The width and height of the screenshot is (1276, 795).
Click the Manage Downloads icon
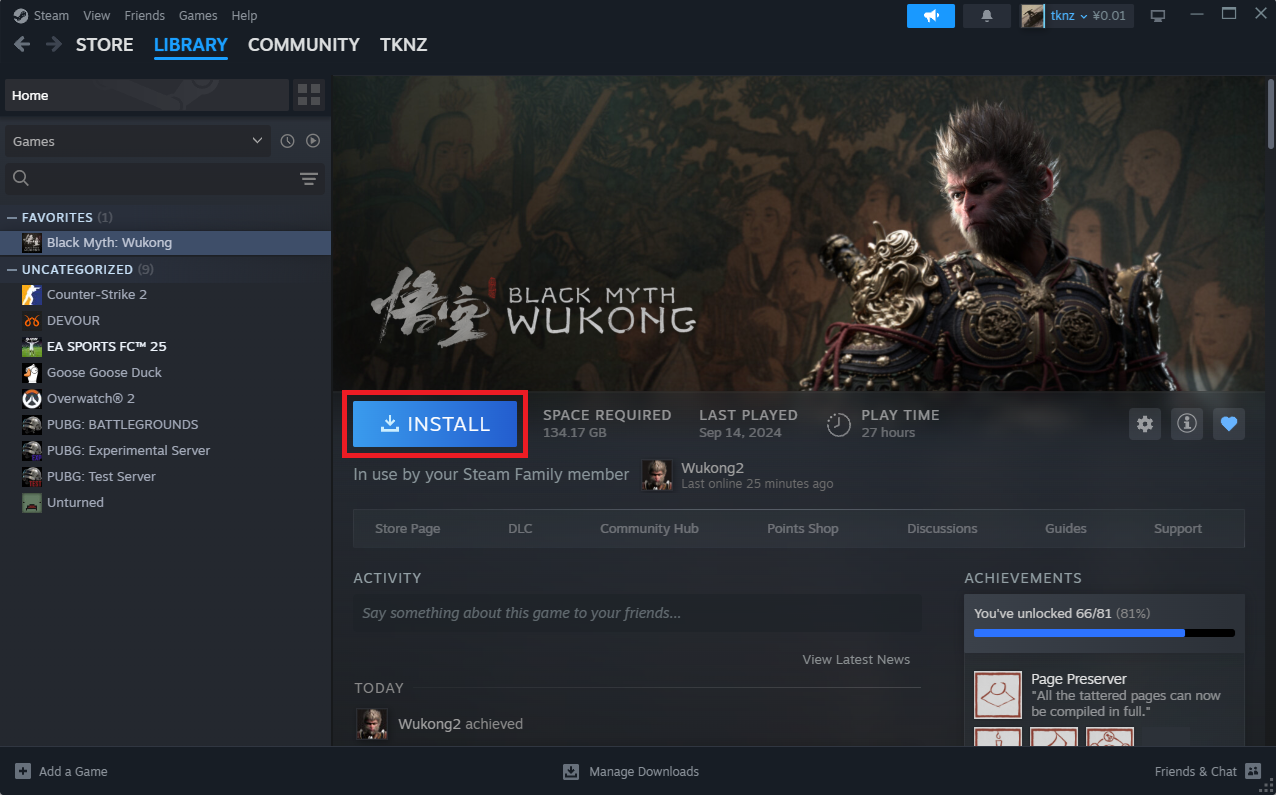tap(570, 771)
